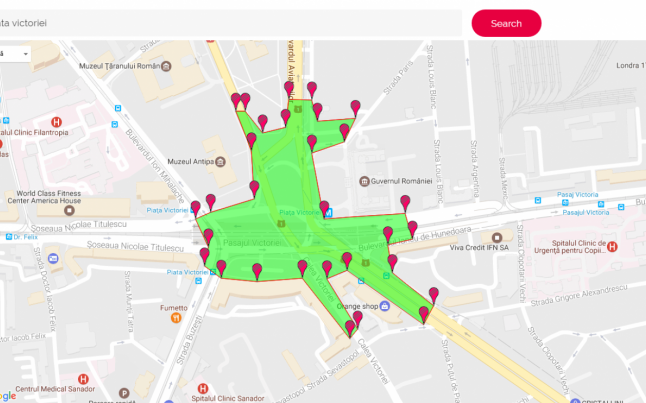Open the Guvernul României place icon
This screenshot has width=646, height=403.
364,181
